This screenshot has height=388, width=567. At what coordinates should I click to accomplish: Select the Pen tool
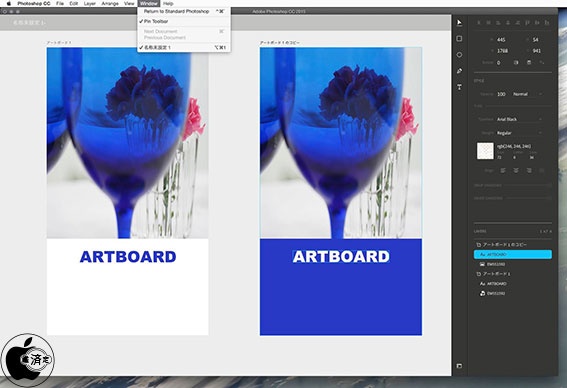click(459, 71)
